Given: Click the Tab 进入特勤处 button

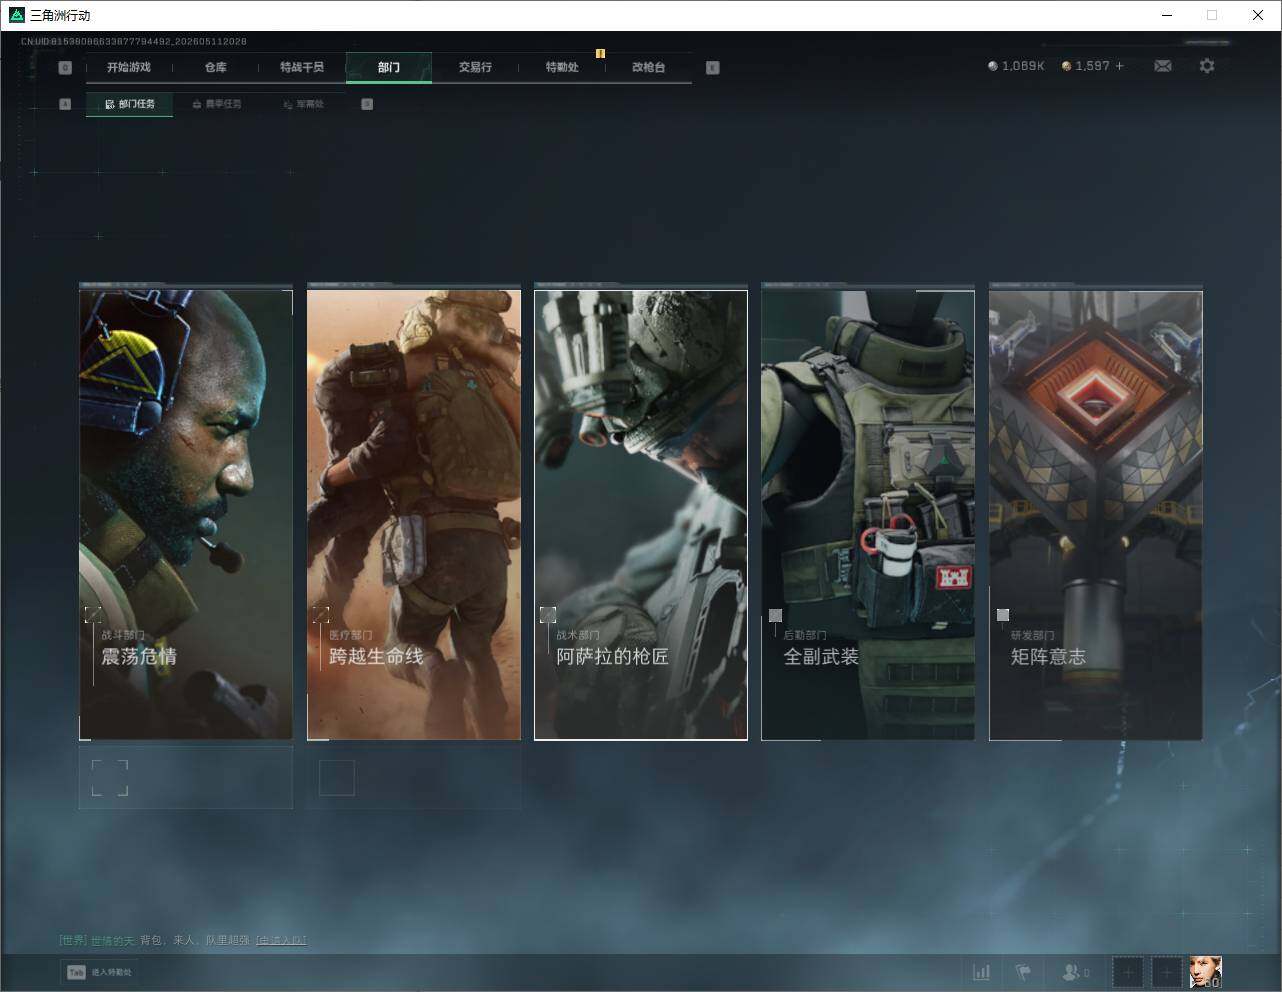Looking at the screenshot, I should tap(99, 972).
